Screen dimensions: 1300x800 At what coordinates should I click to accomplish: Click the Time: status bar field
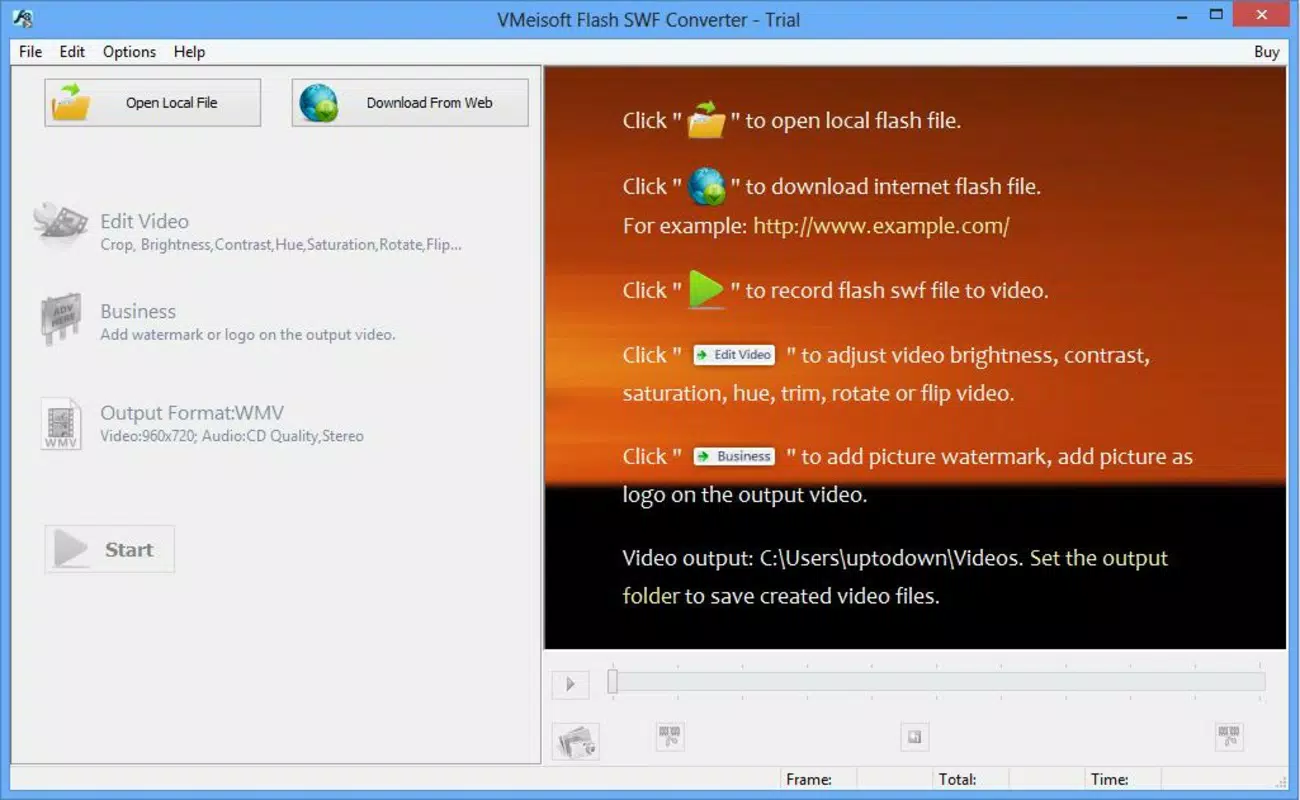coord(1122,779)
